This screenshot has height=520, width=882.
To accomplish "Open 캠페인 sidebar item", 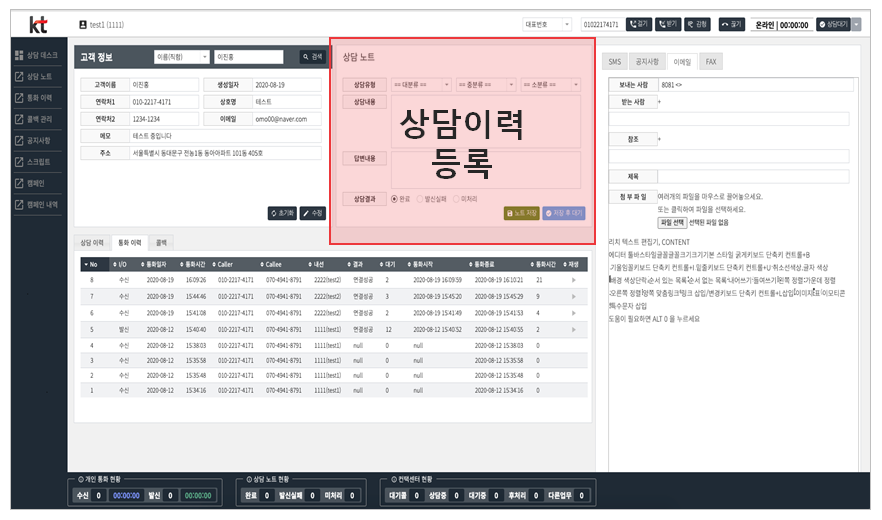I will pos(30,183).
